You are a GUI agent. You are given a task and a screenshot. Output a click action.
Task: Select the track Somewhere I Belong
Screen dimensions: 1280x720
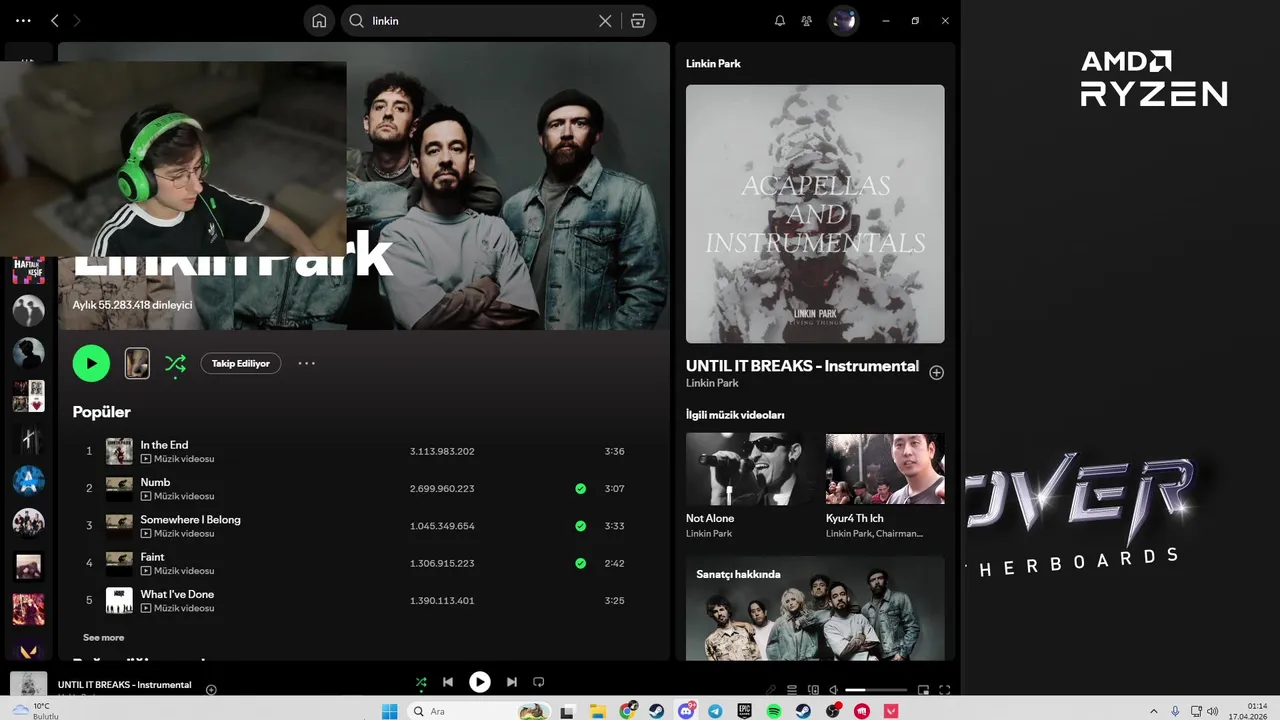tap(190, 519)
